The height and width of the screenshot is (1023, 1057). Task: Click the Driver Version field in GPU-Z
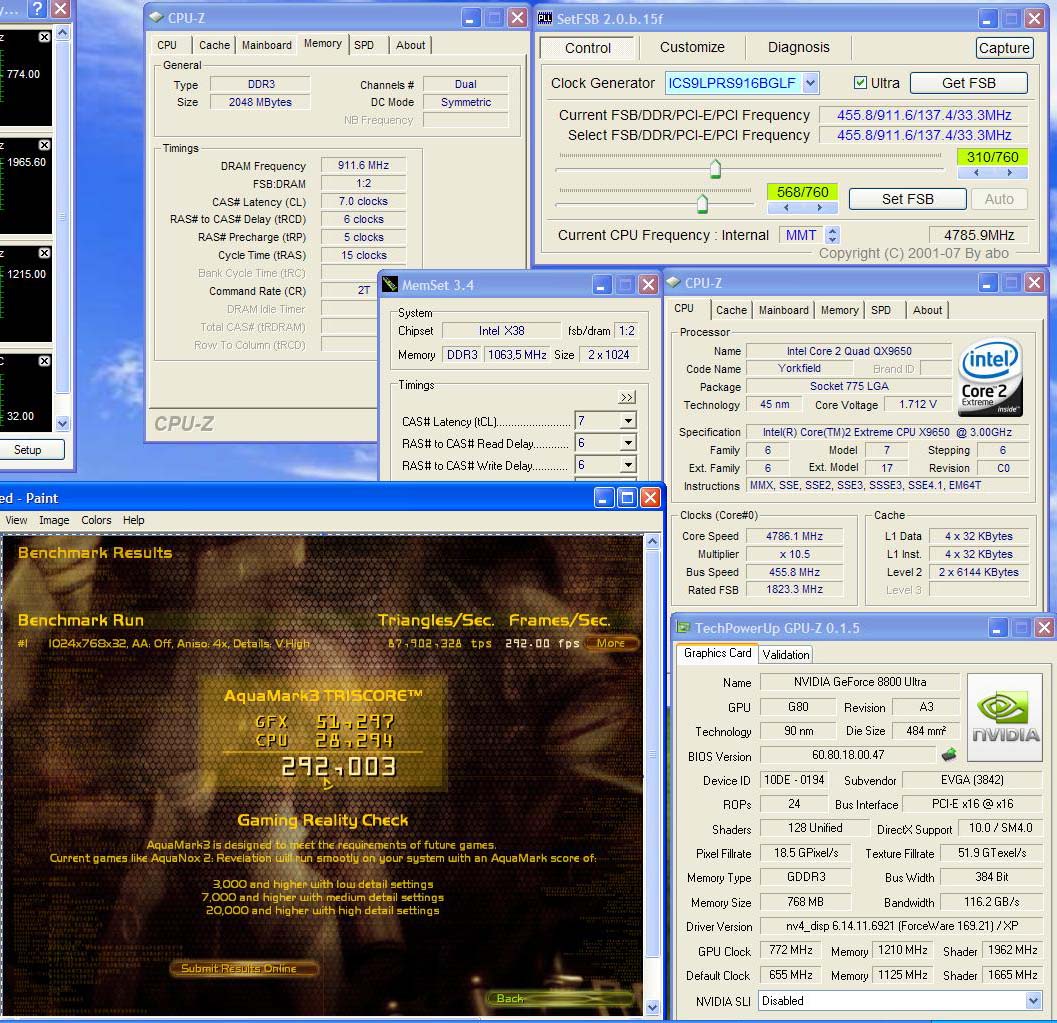pyautogui.click(x=901, y=926)
